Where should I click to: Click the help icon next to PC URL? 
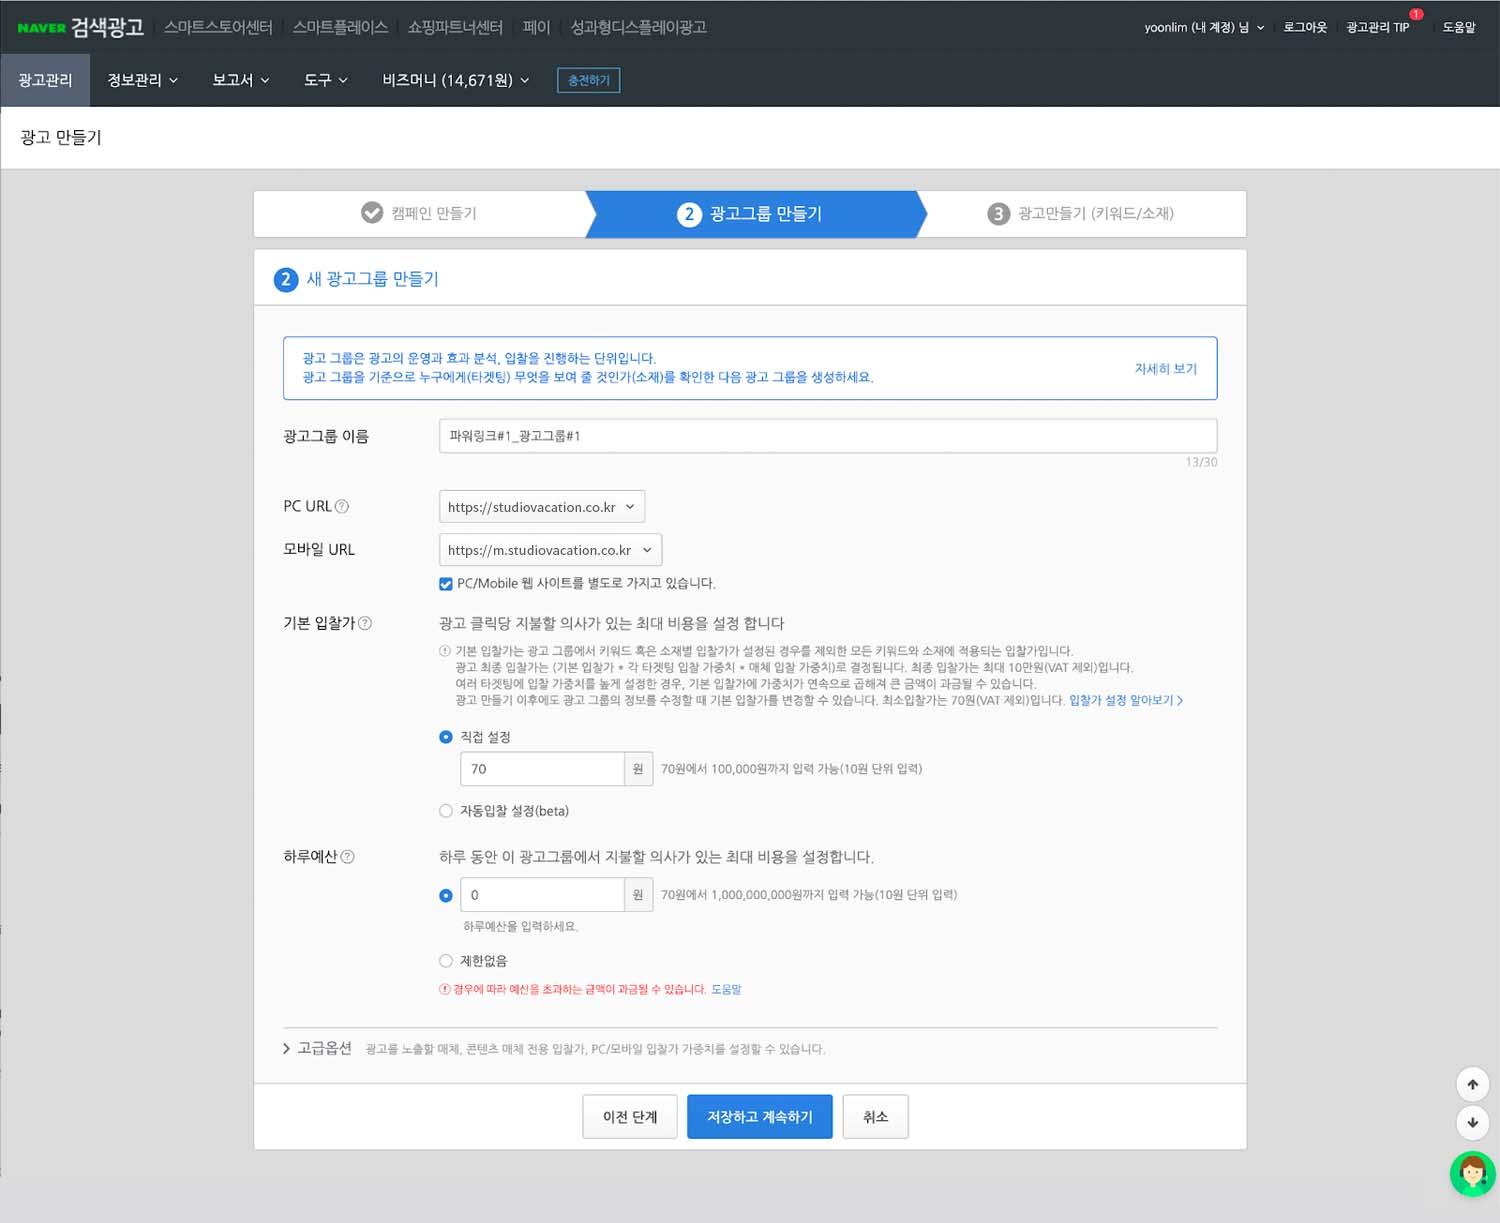[x=342, y=507]
